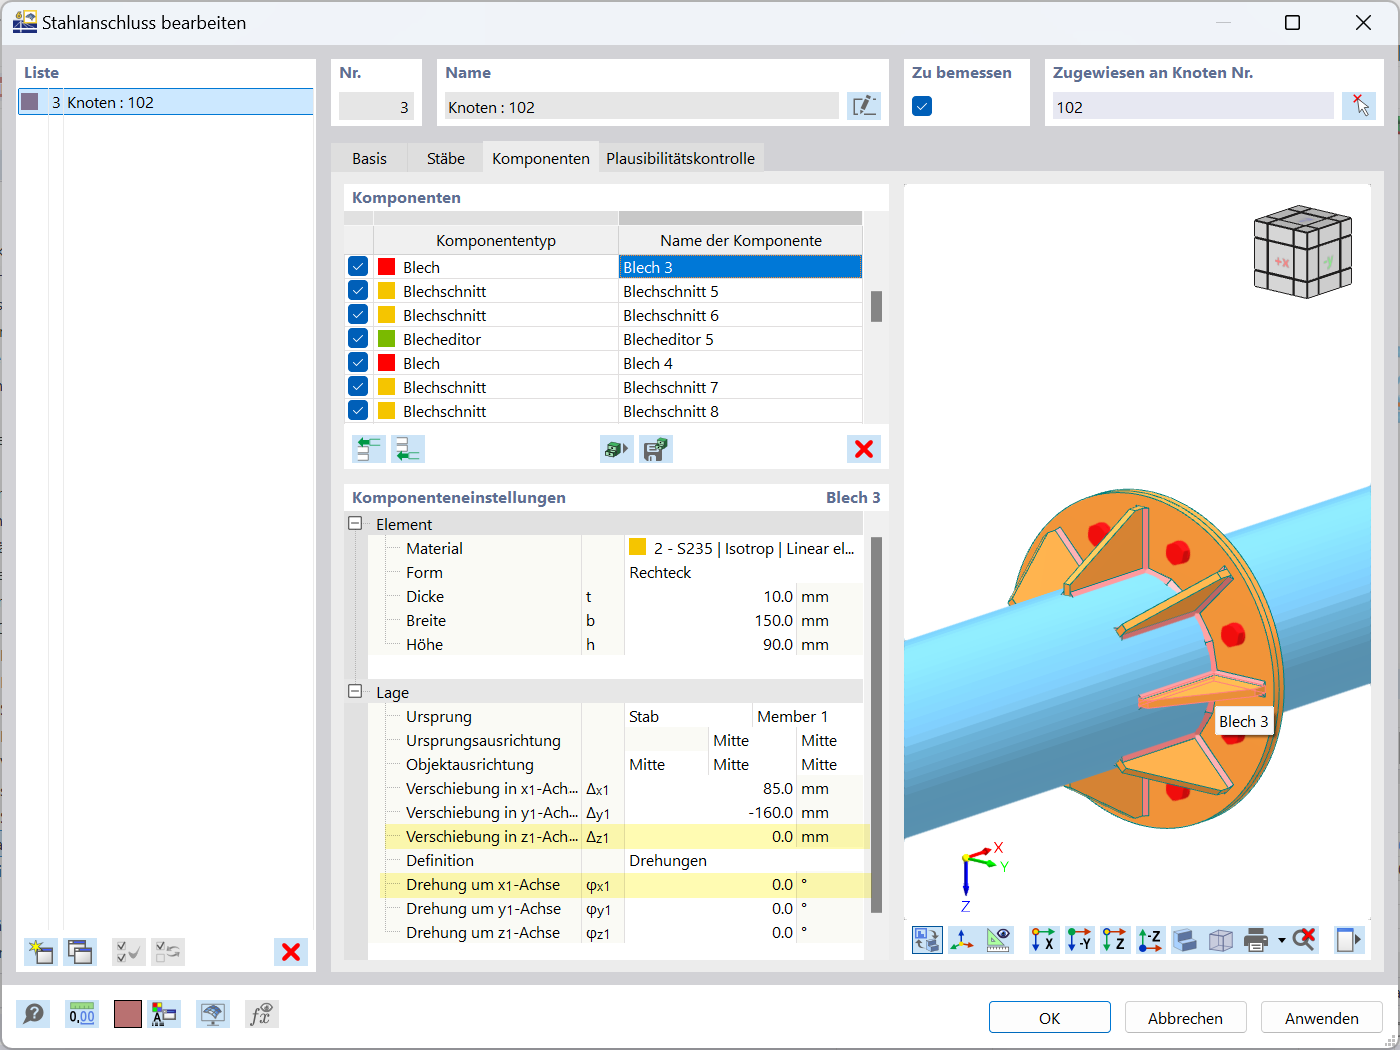The height and width of the screenshot is (1050, 1400).
Task: Click the Breite value 150.0
Action: 774,620
